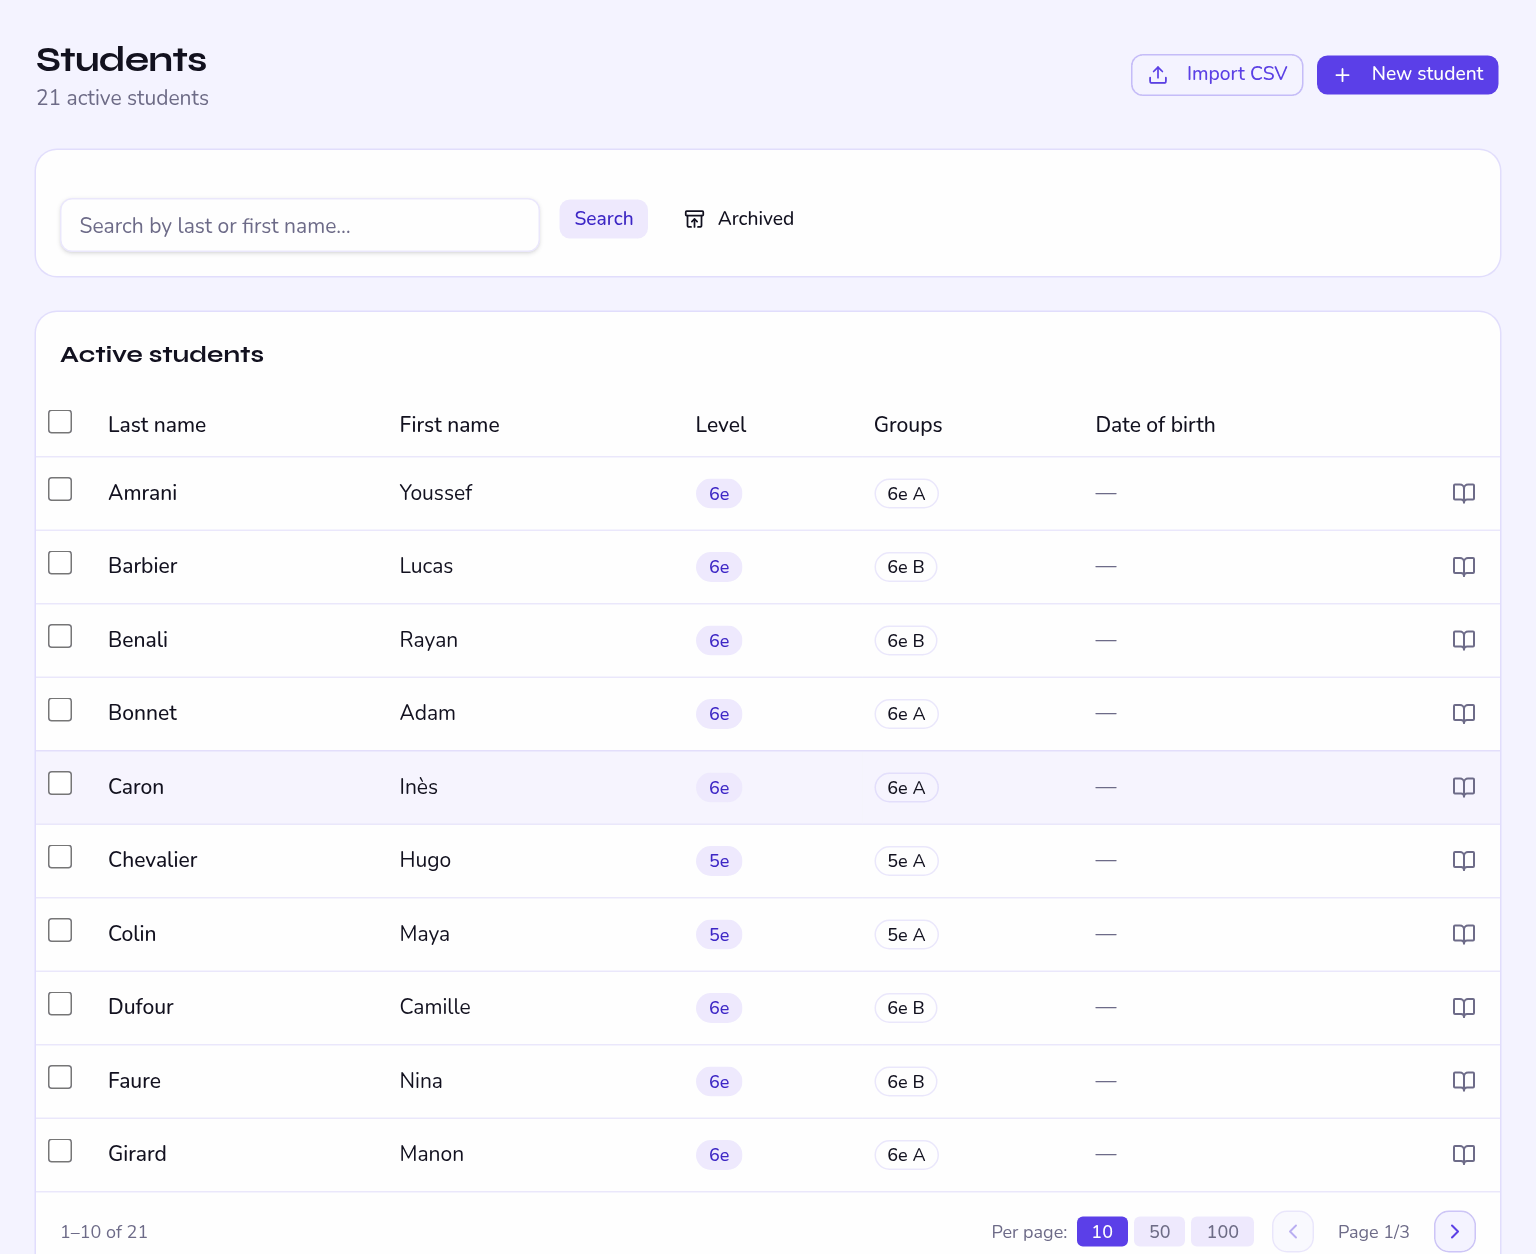This screenshot has width=1536, height=1254.
Task: Click last name Caron
Action: point(136,787)
